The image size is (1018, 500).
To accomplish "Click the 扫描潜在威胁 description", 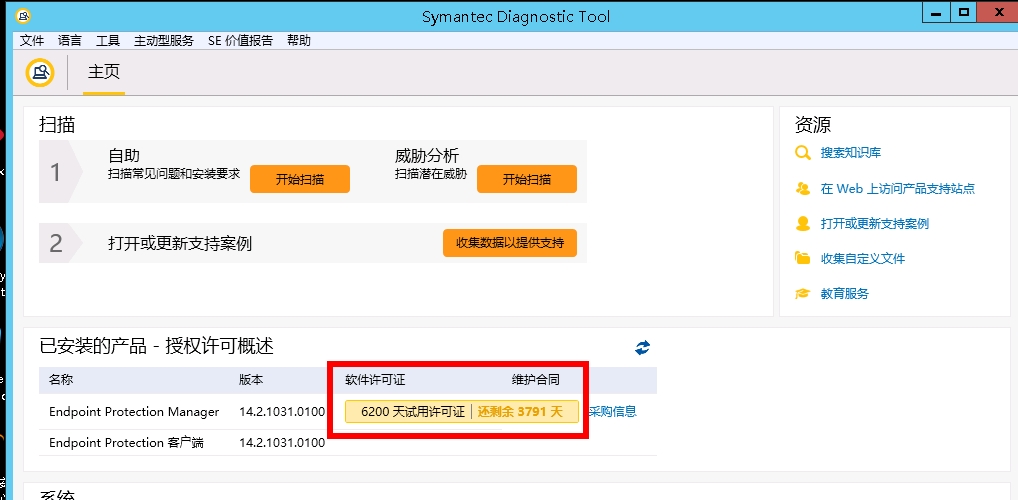I will pos(430,174).
